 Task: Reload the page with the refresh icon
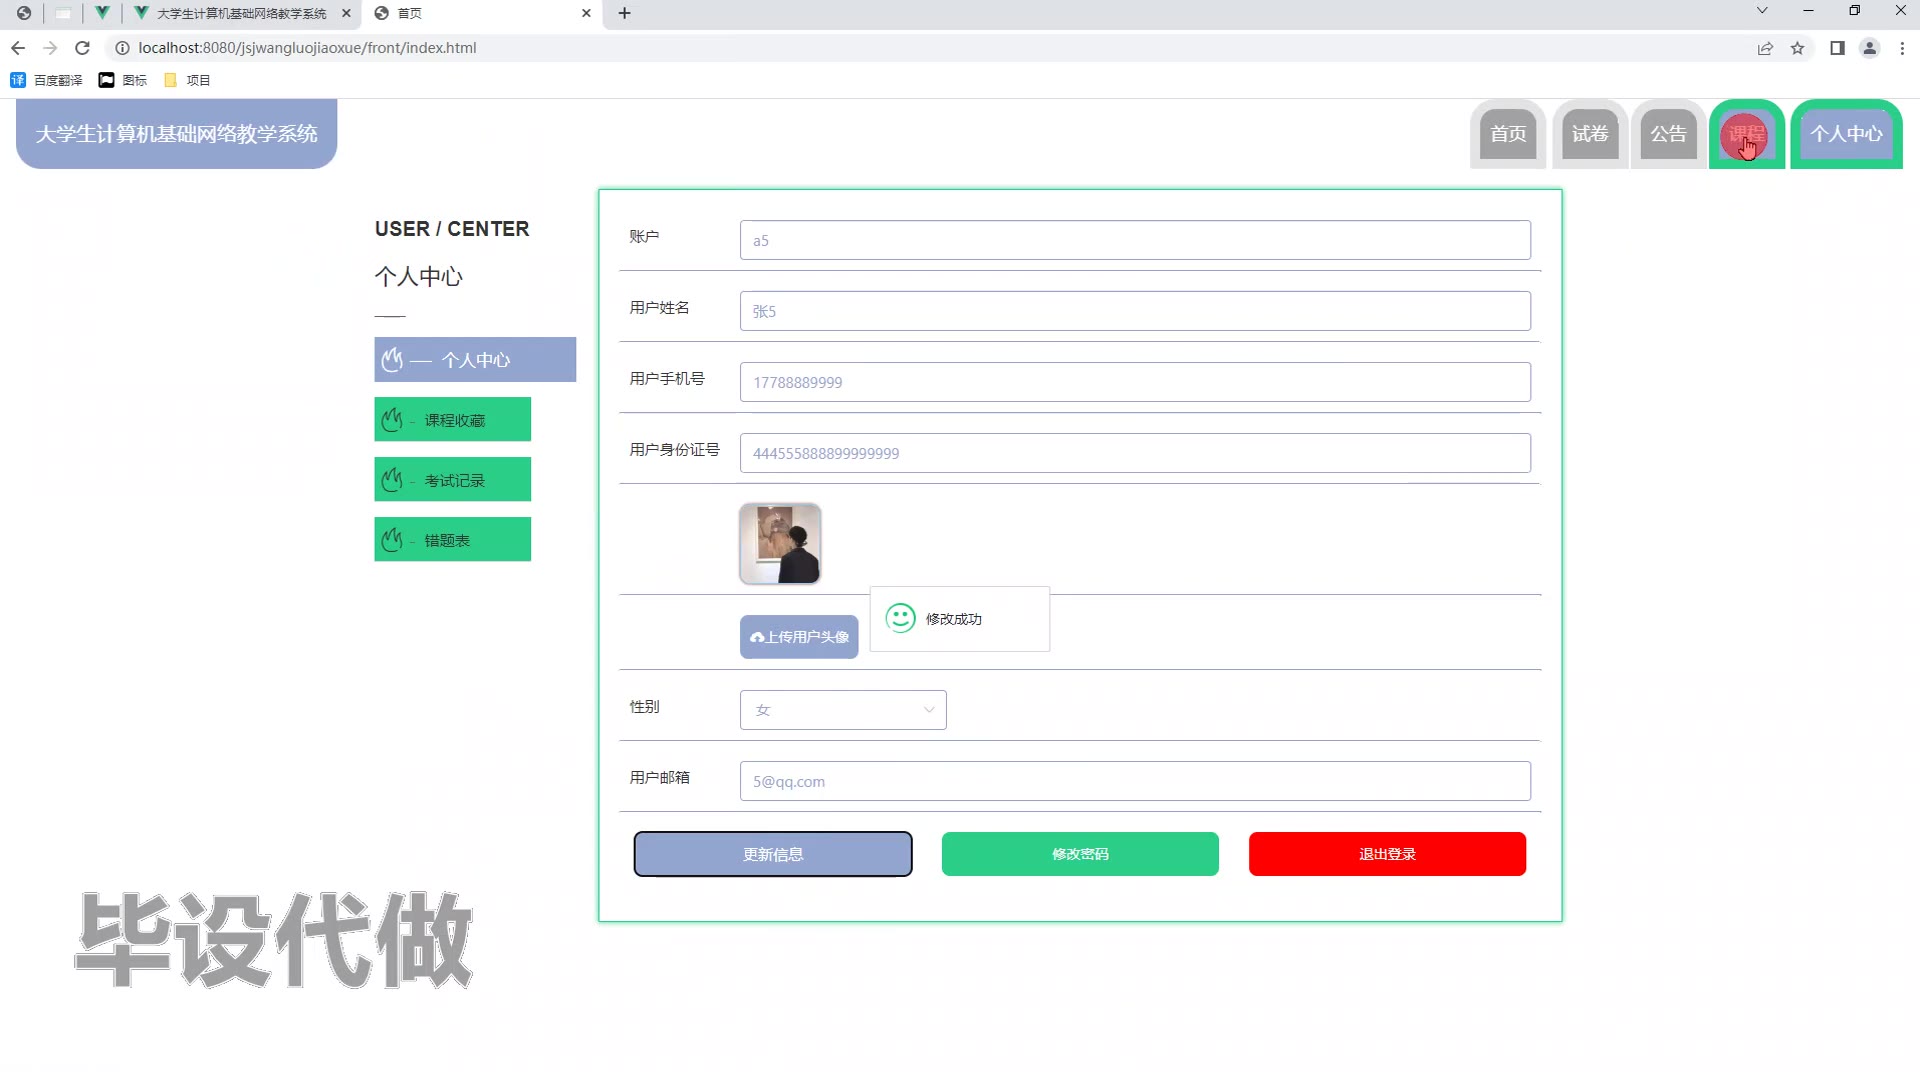(83, 48)
